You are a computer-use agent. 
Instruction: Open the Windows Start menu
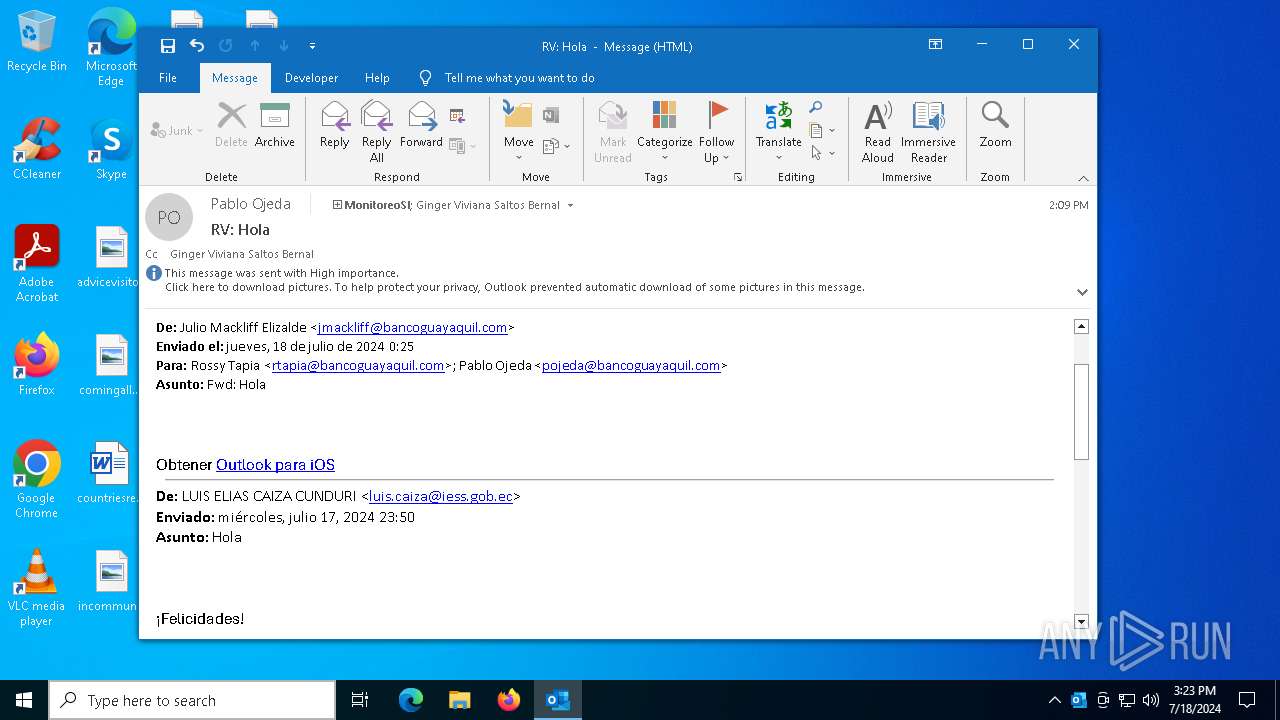[x=24, y=700]
